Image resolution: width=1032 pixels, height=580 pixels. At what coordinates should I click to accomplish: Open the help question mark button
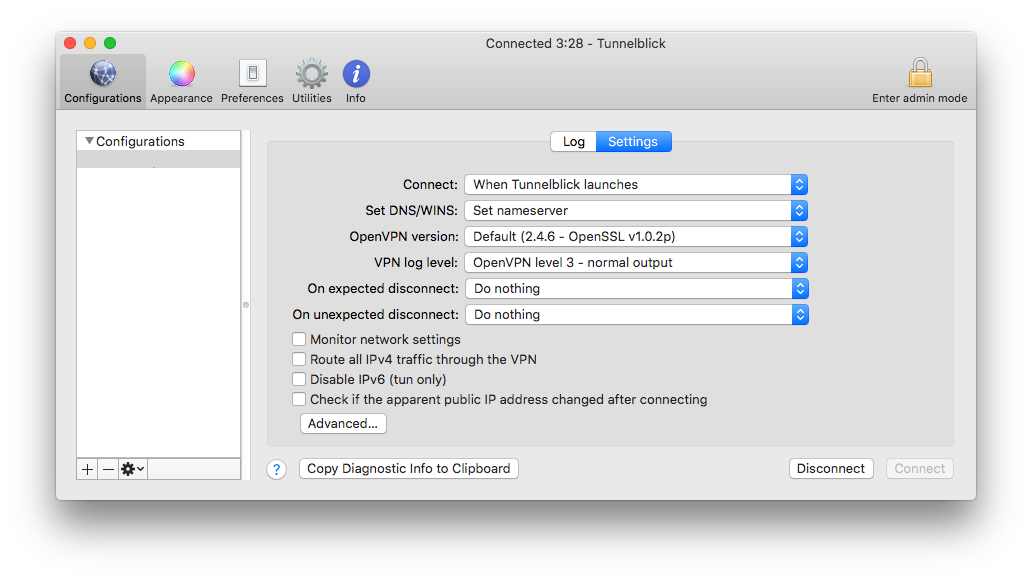(276, 469)
